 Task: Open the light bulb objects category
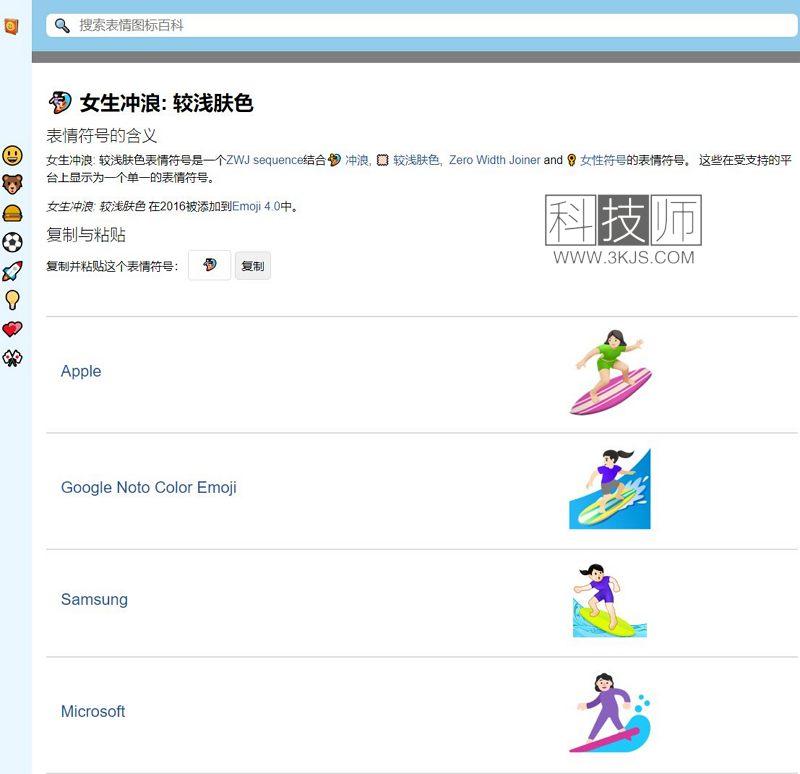point(12,300)
